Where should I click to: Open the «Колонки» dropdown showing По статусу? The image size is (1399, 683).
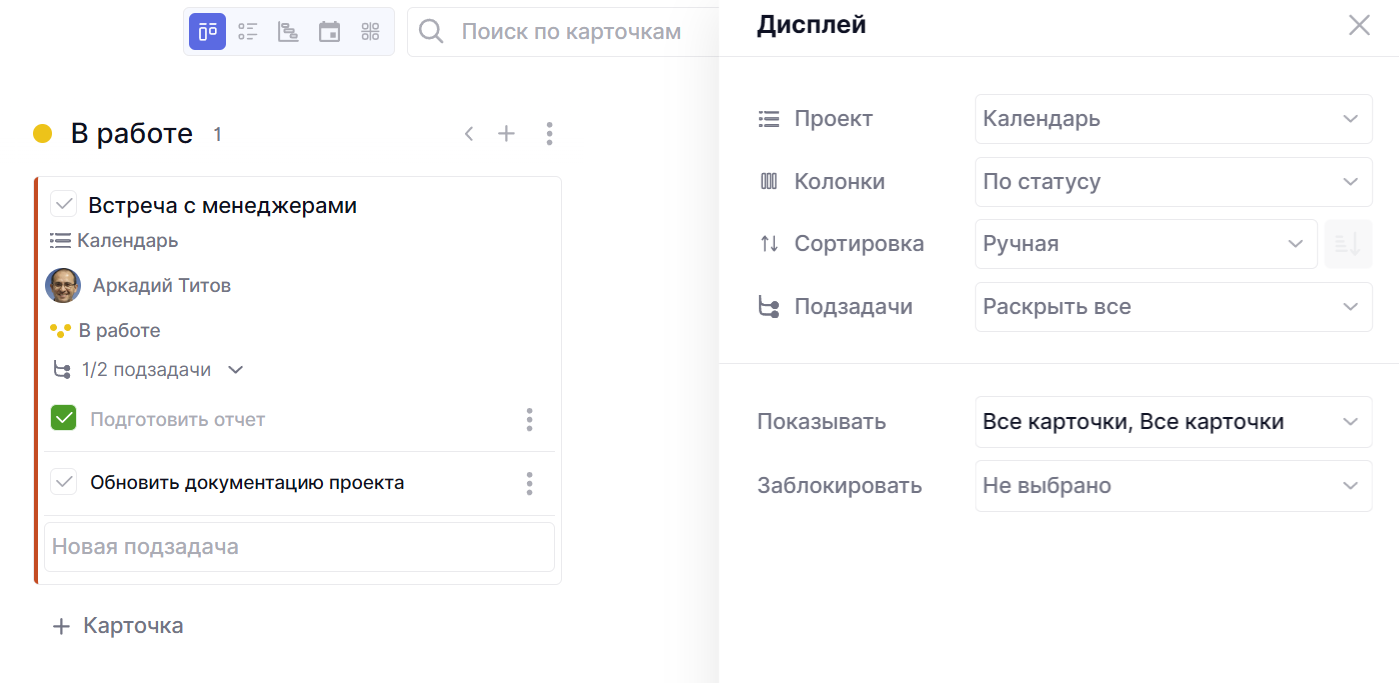tap(1173, 182)
